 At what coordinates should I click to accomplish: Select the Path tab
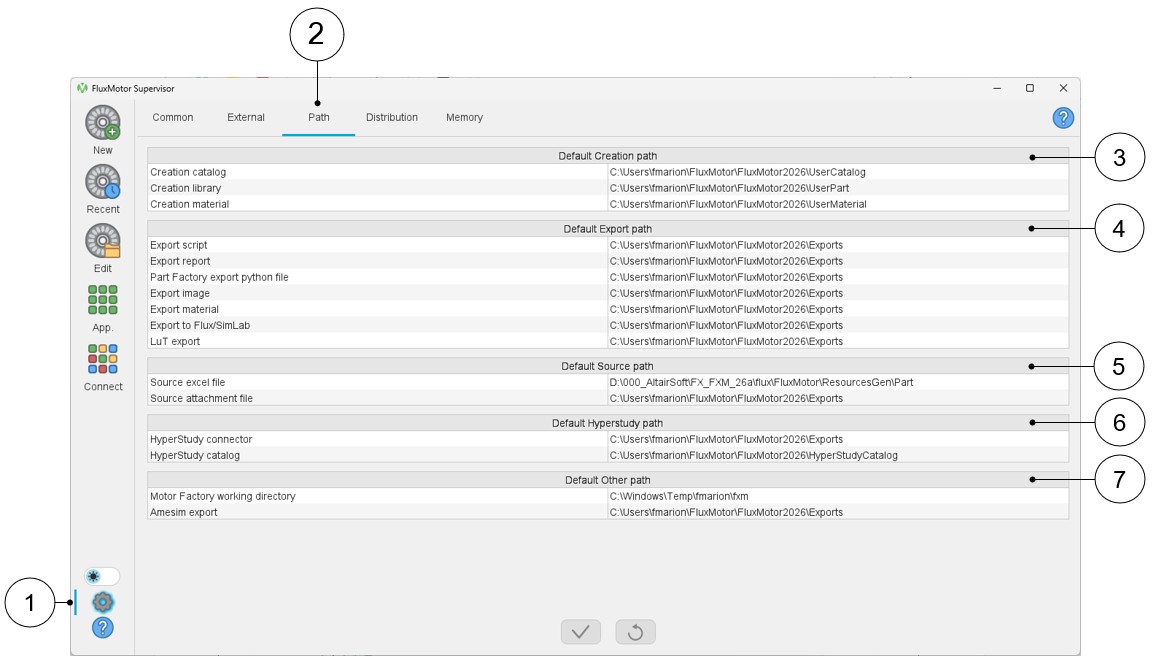tap(318, 118)
